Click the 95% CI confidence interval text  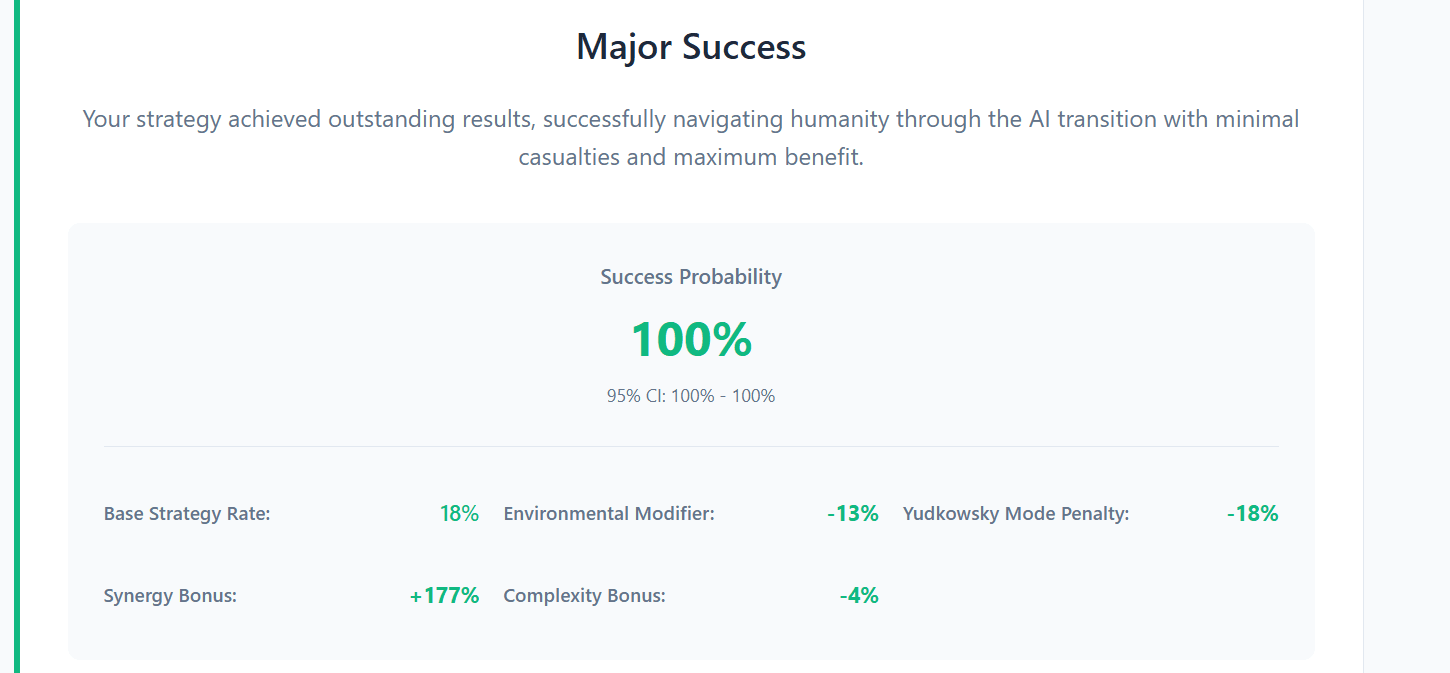pos(691,396)
